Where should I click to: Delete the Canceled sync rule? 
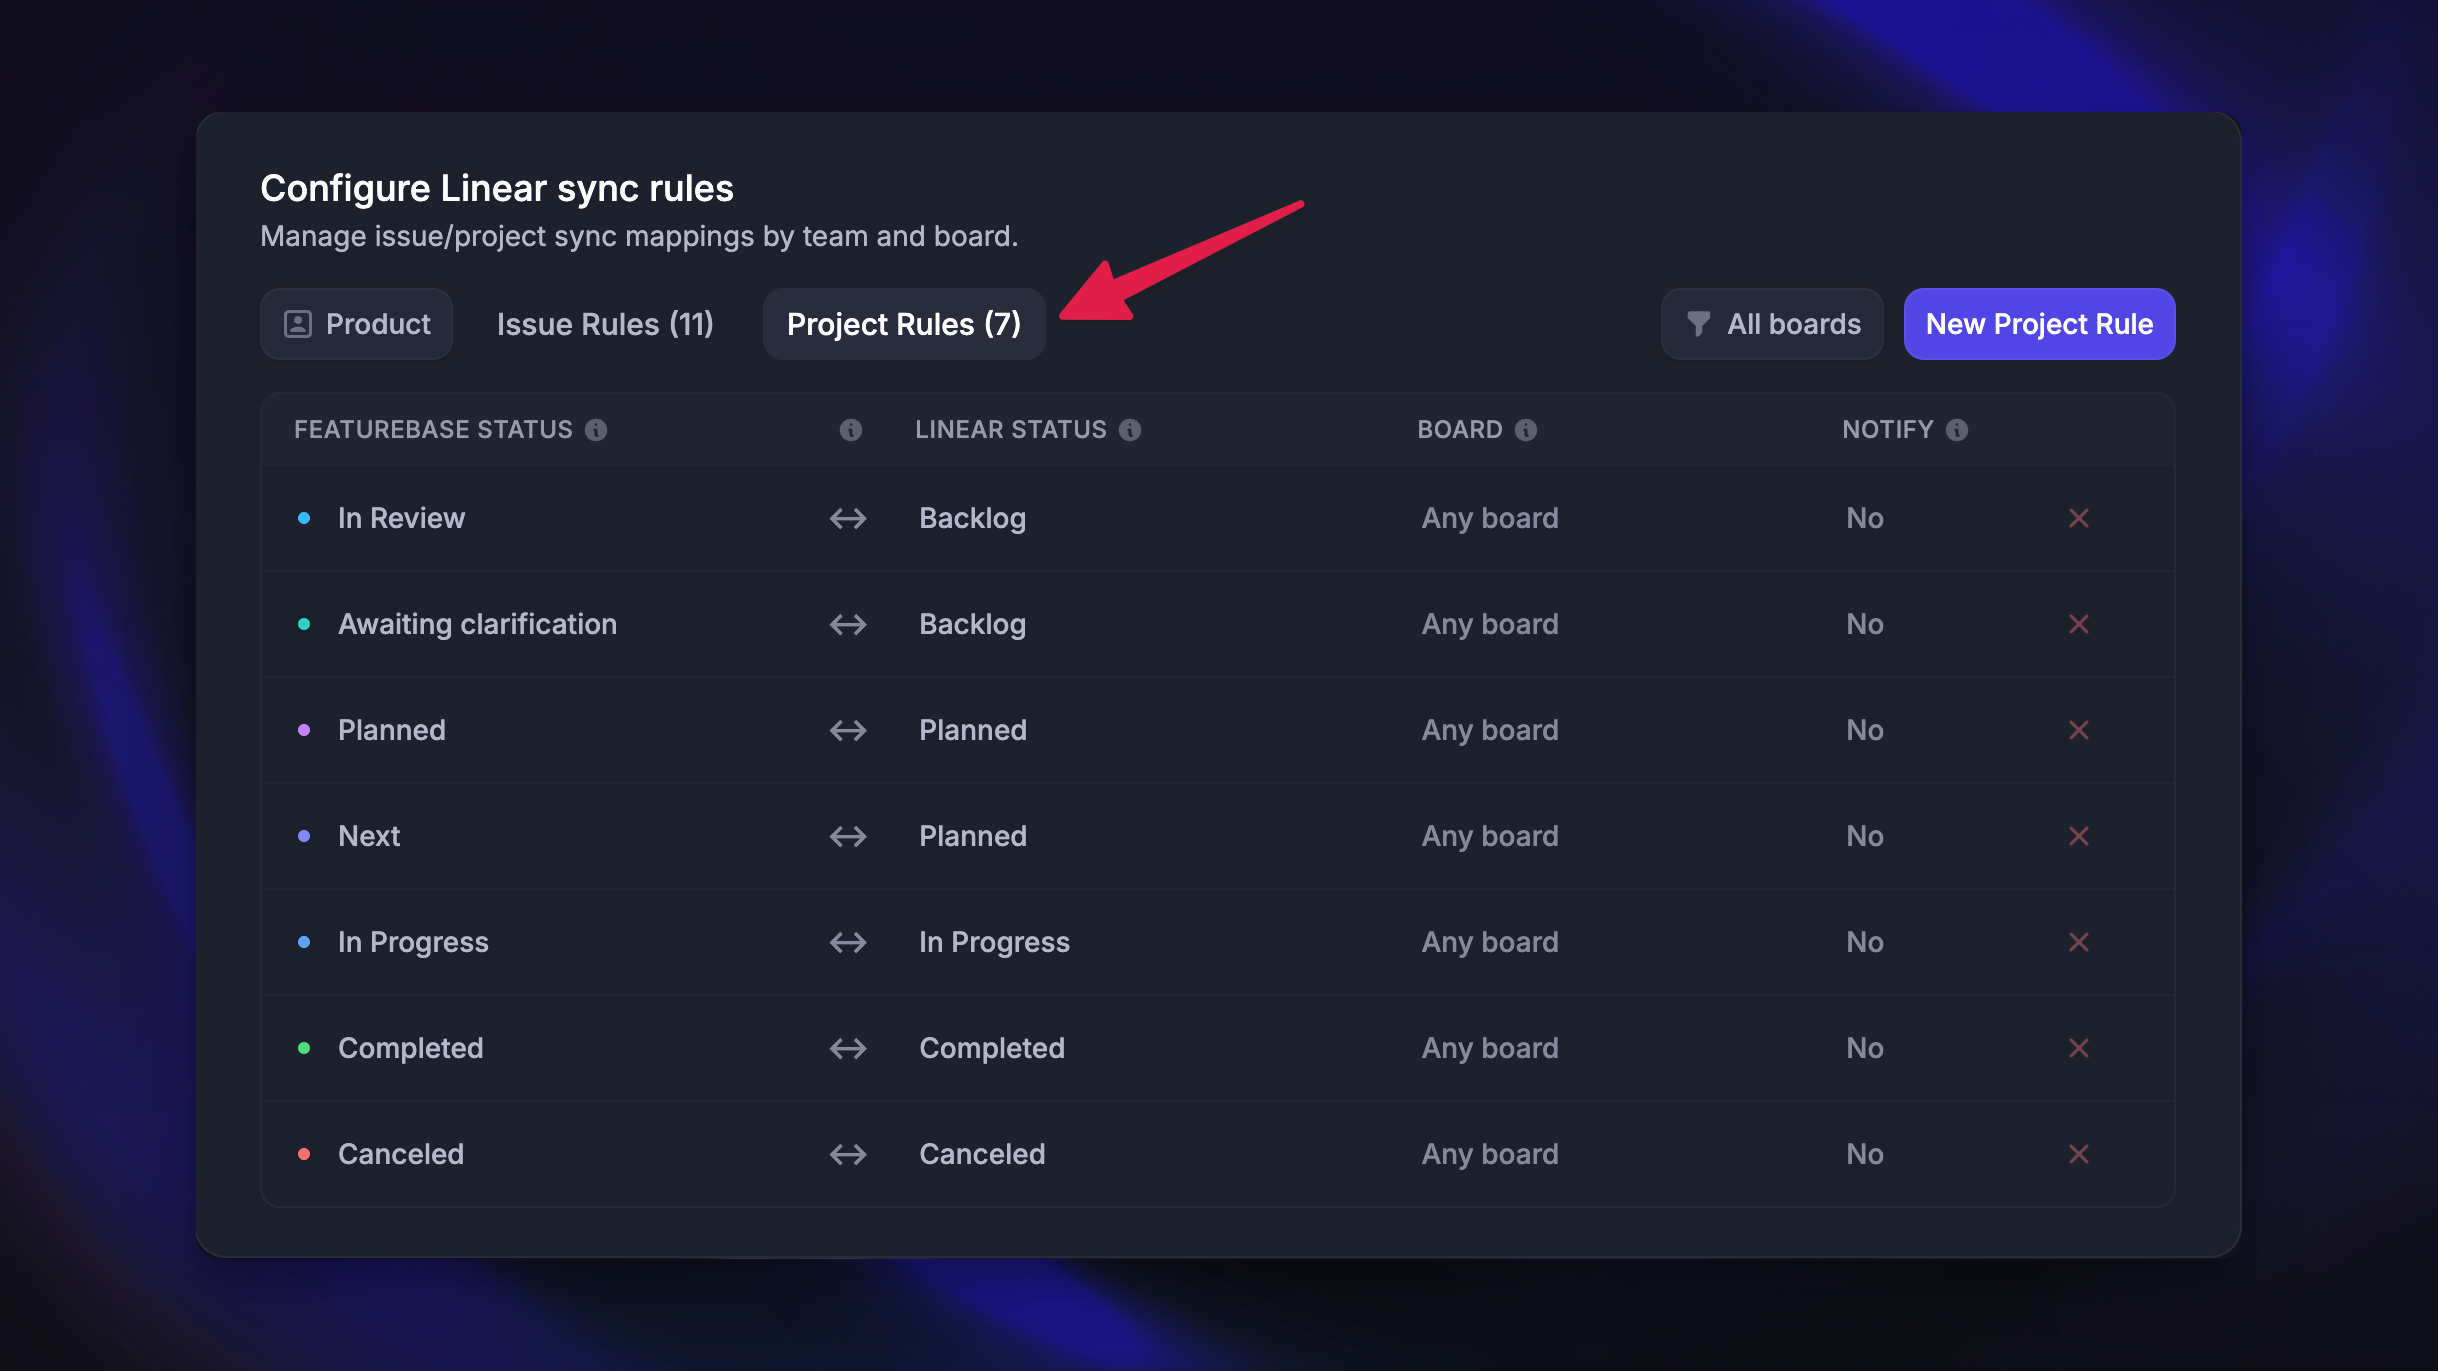tap(2079, 1154)
